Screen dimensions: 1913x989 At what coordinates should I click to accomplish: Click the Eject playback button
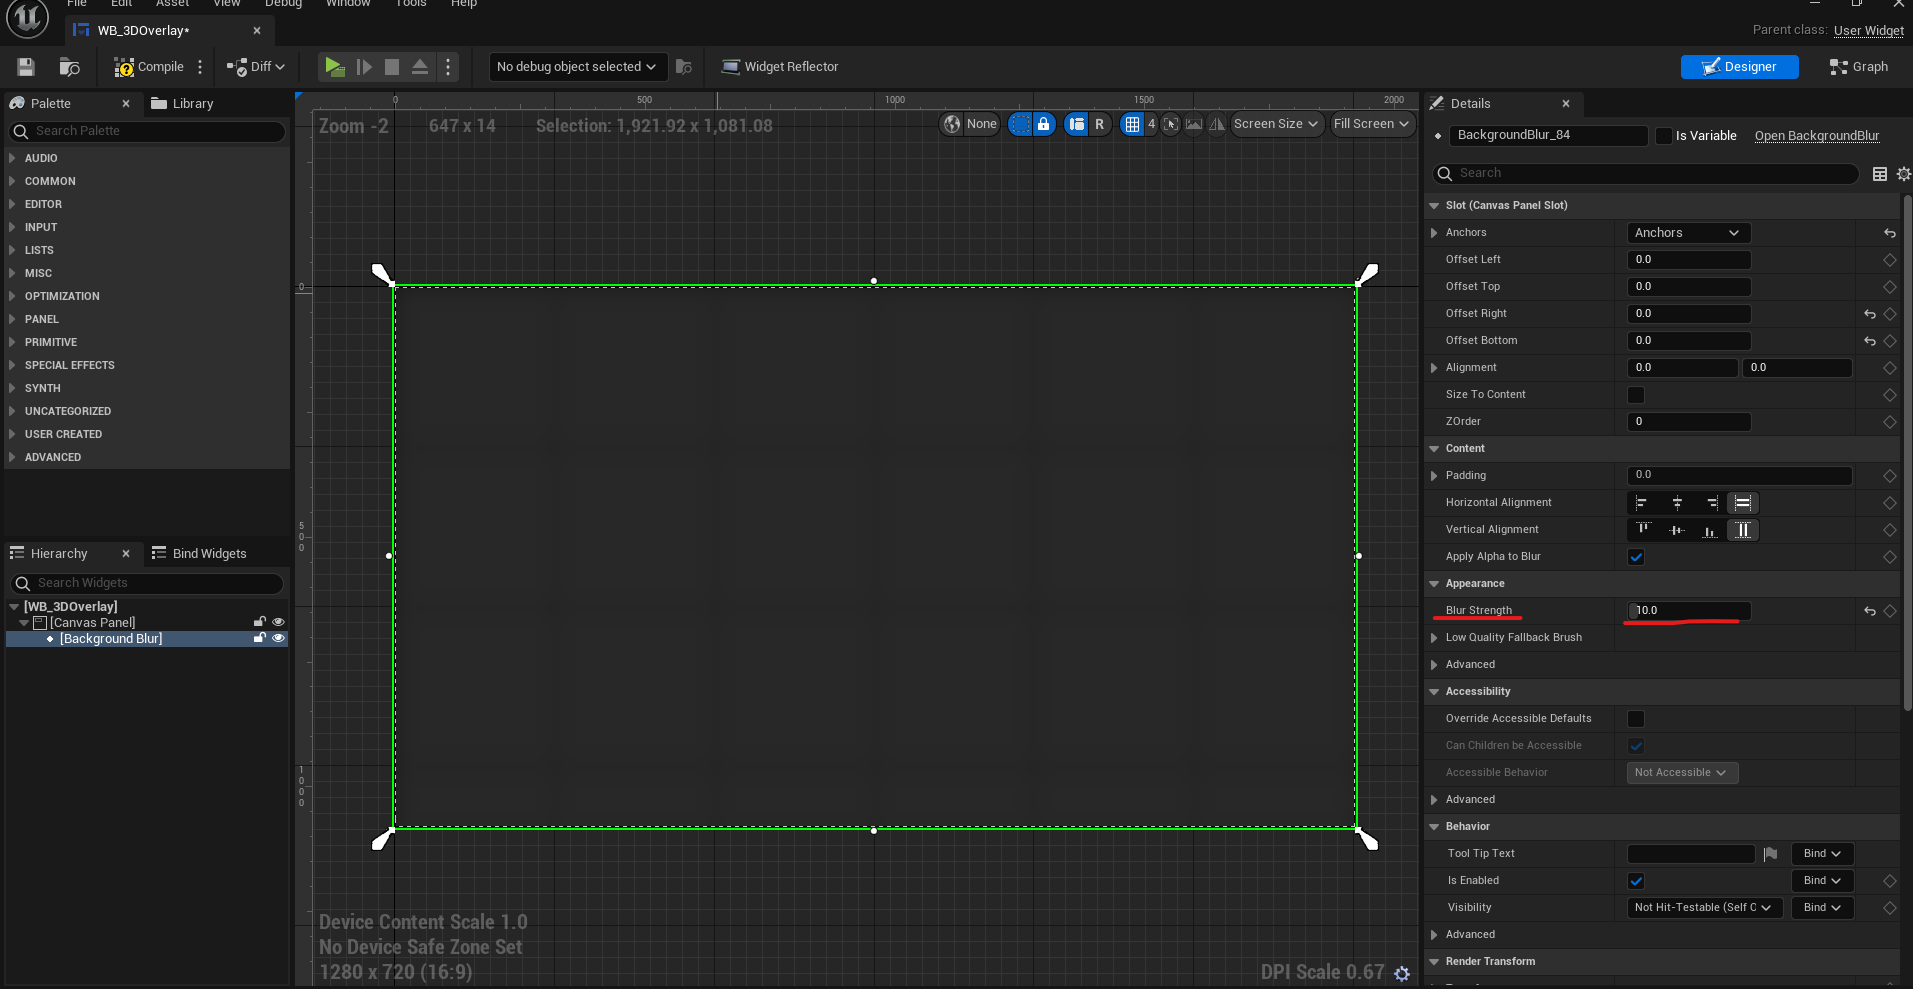pyautogui.click(x=420, y=67)
